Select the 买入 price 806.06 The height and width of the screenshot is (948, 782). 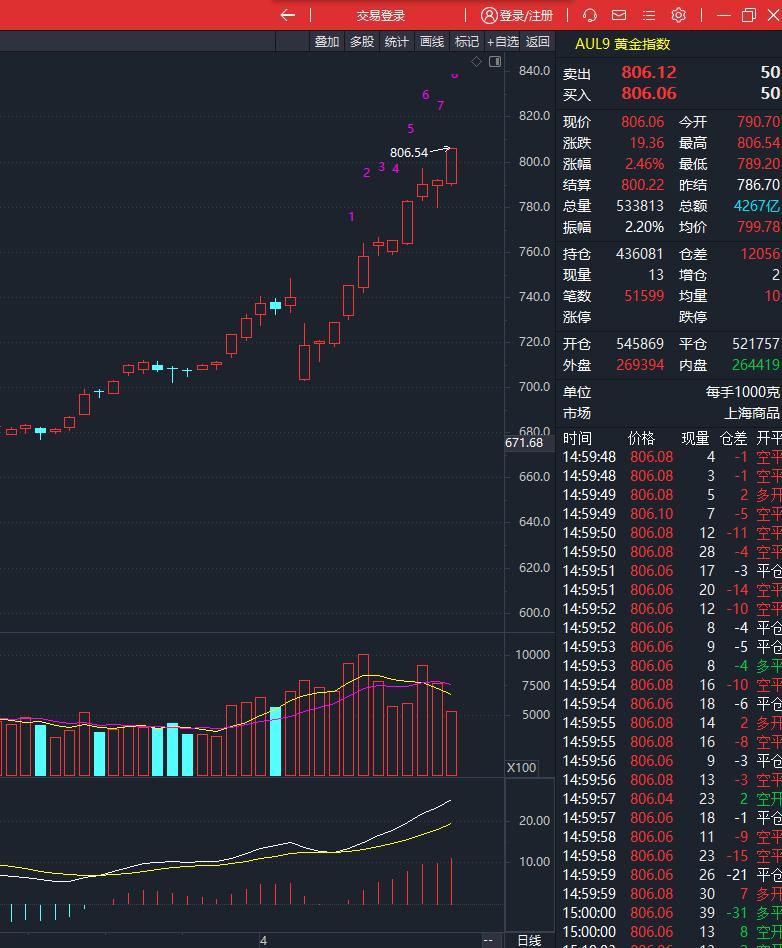648,93
